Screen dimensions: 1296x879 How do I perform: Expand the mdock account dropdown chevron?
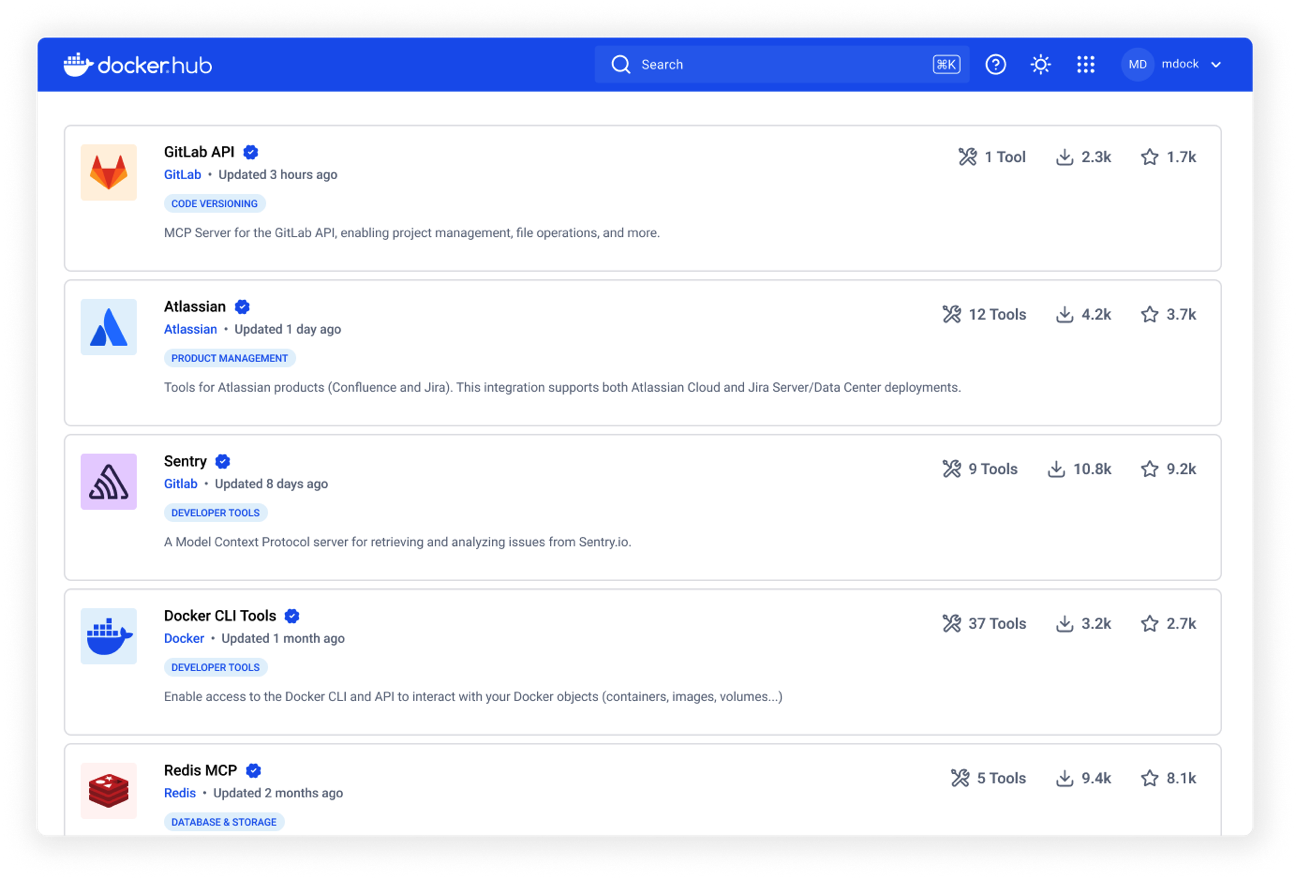(x=1216, y=65)
